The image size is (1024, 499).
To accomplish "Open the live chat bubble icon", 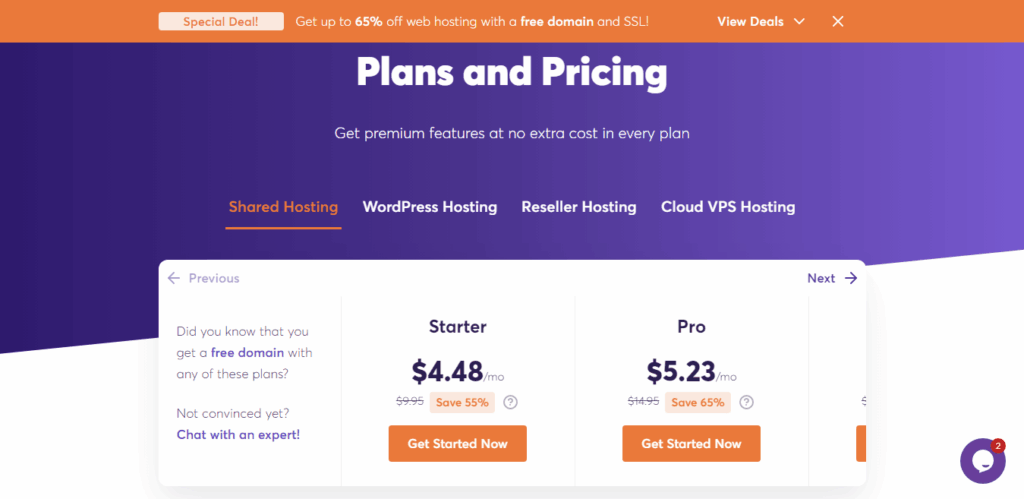I will point(982,461).
